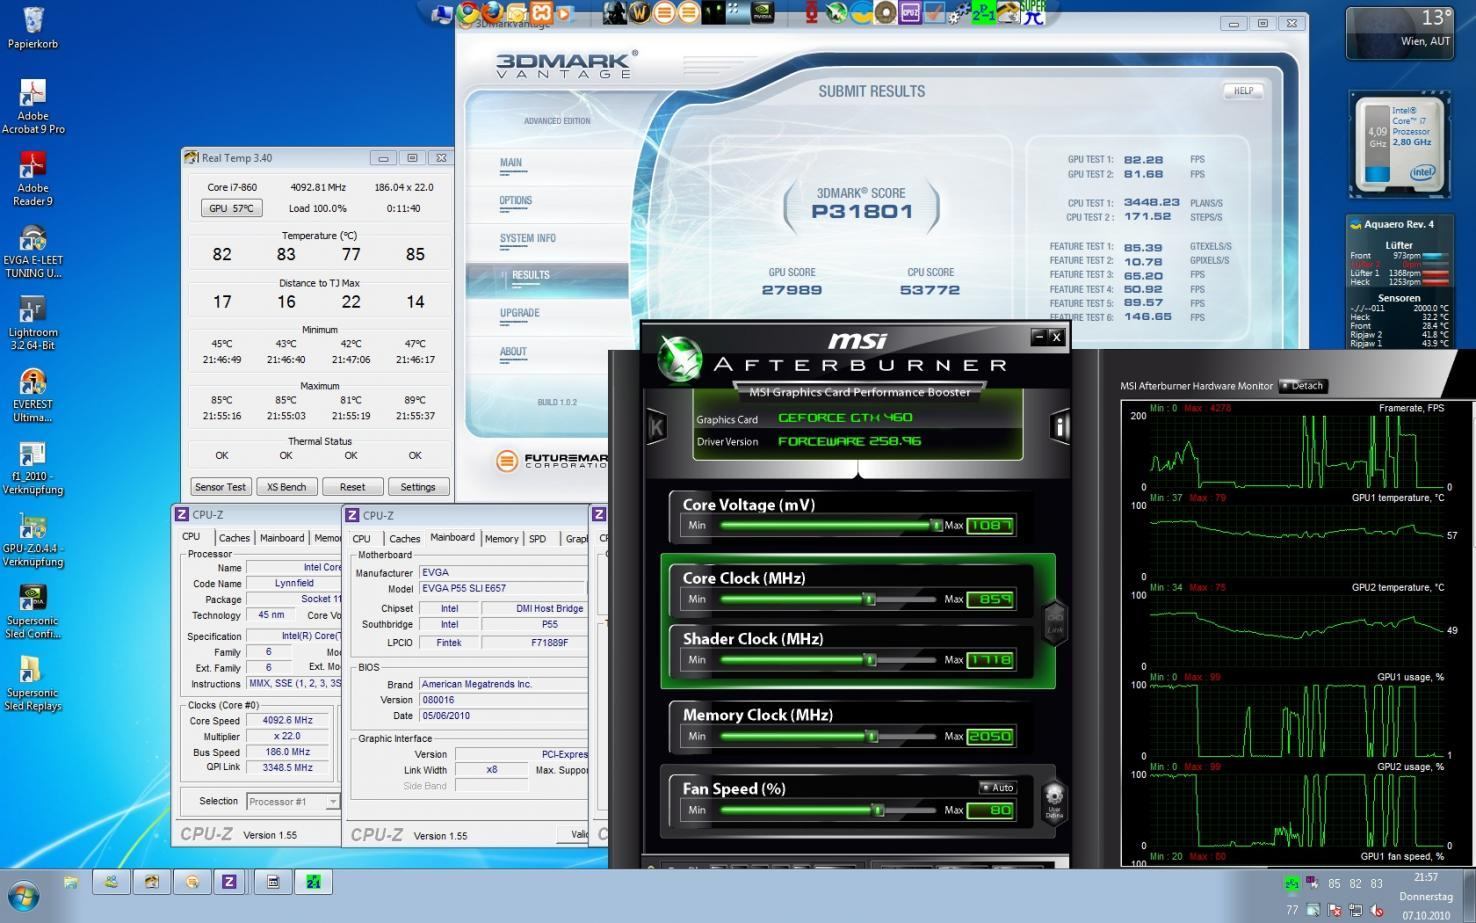
Task: Open NVIDIA icon in the top dock
Action: (762, 13)
